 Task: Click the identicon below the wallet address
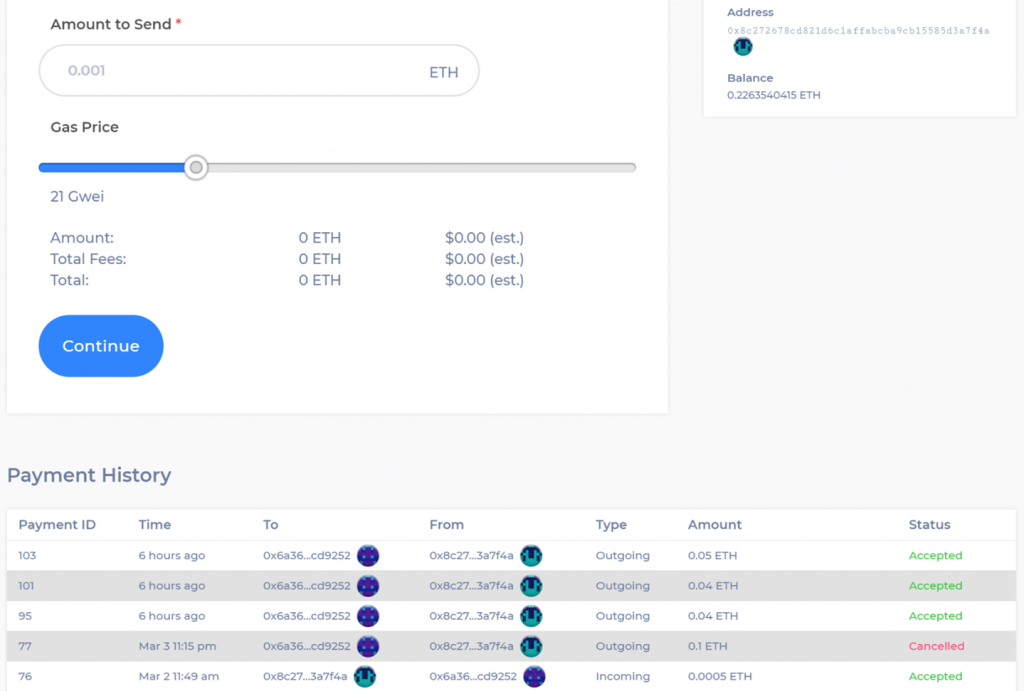[x=743, y=47]
